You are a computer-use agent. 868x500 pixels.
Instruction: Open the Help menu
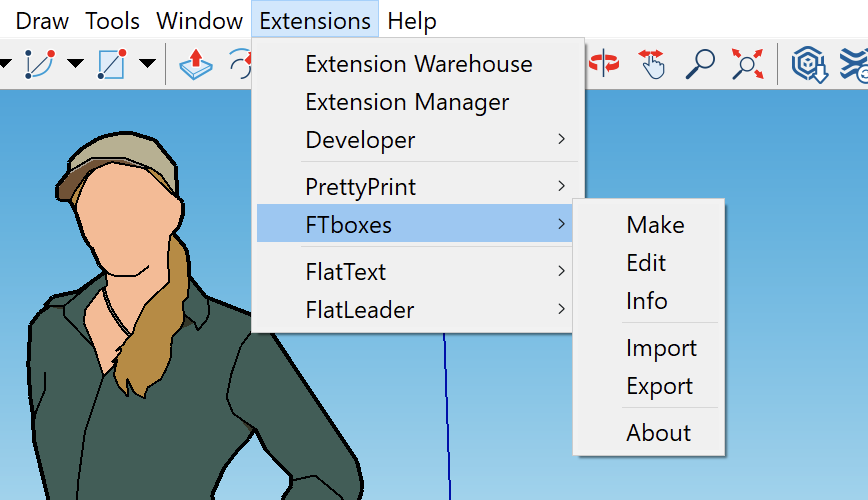pos(411,21)
